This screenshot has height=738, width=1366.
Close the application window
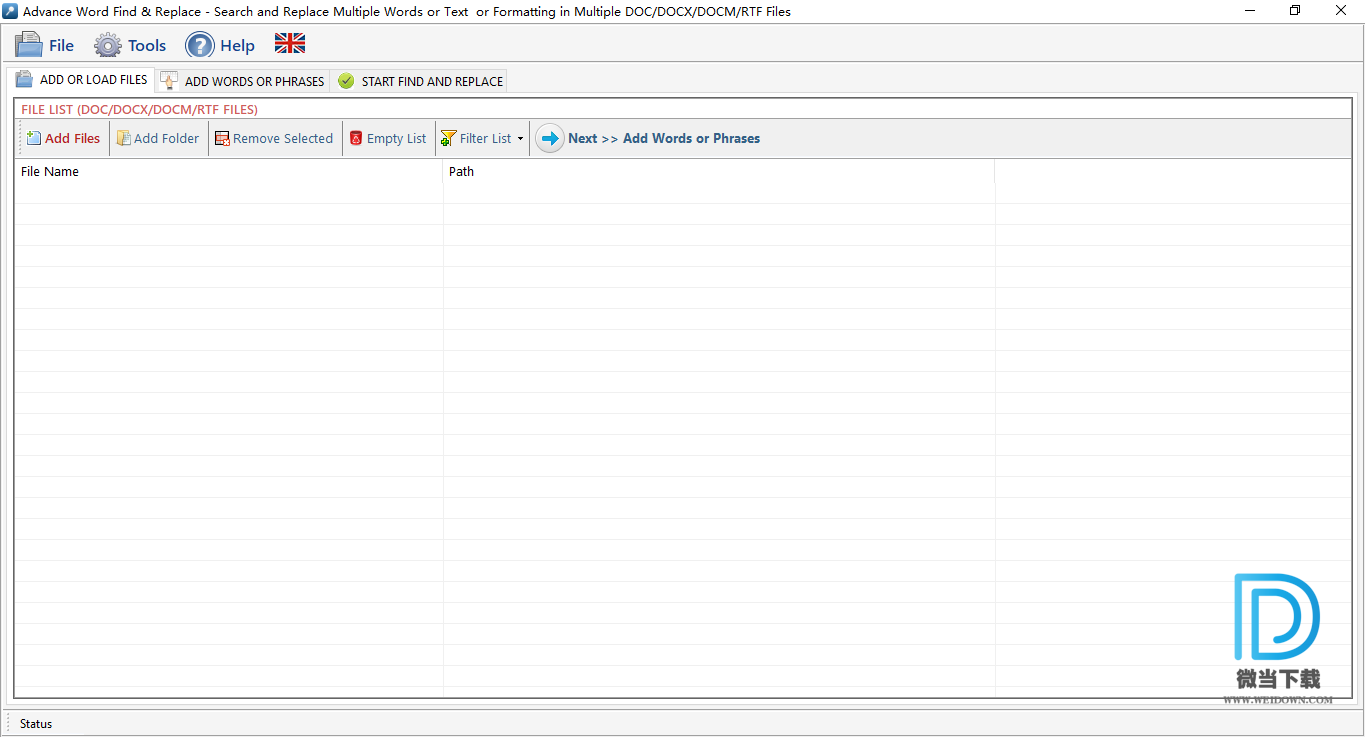pyautogui.click(x=1342, y=11)
